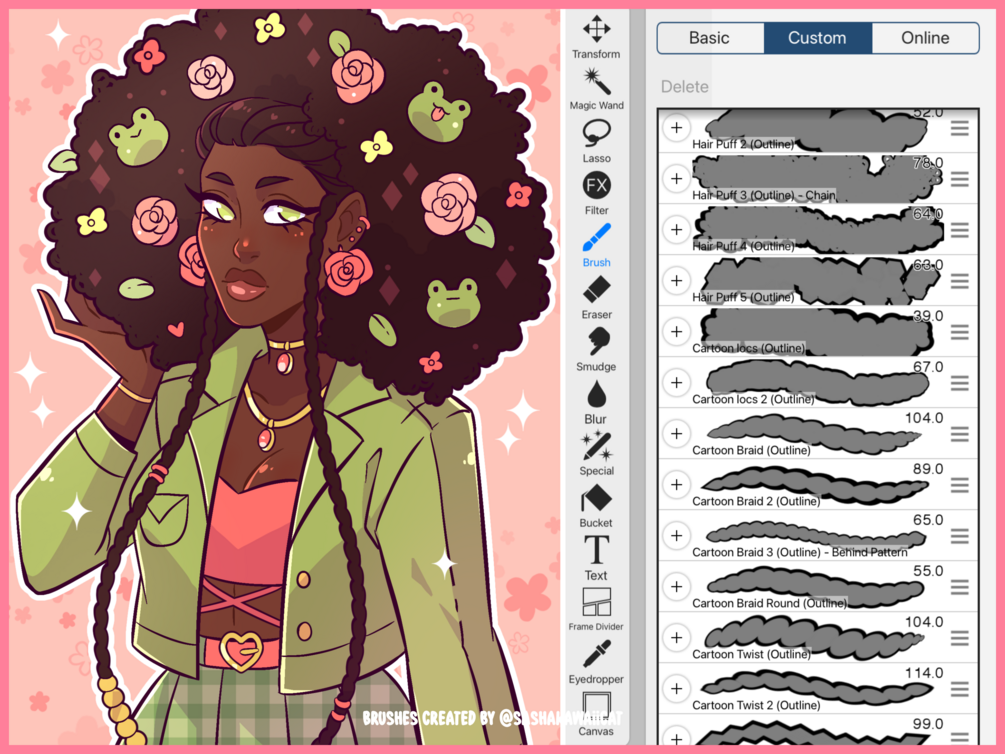This screenshot has height=754, width=1005.
Task: Switch to the Custom brushes tab
Action: tap(817, 38)
